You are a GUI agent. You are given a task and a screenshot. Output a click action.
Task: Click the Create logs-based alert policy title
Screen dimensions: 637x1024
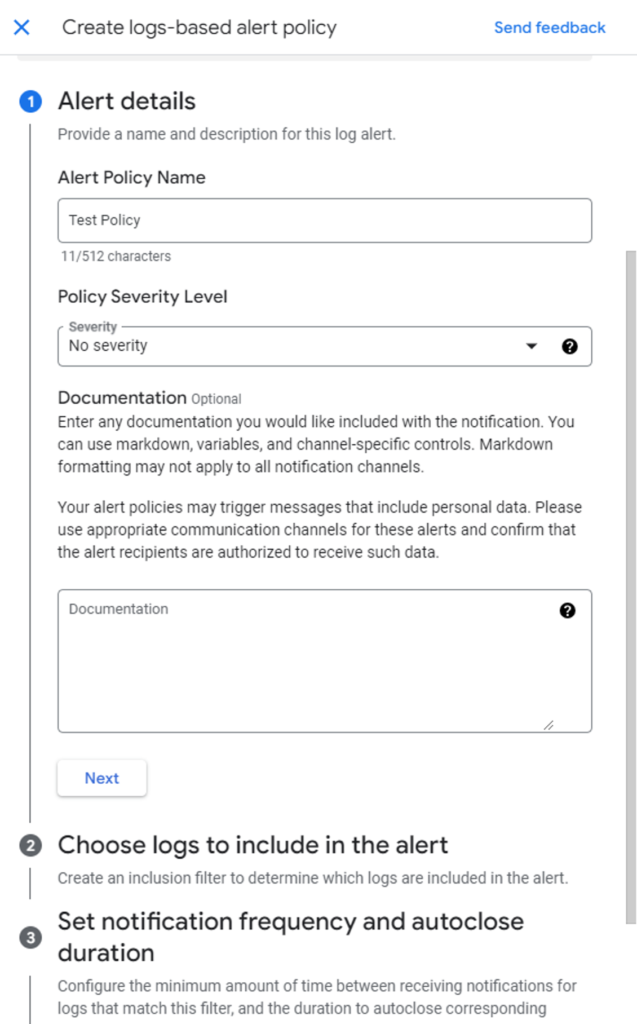click(x=199, y=28)
